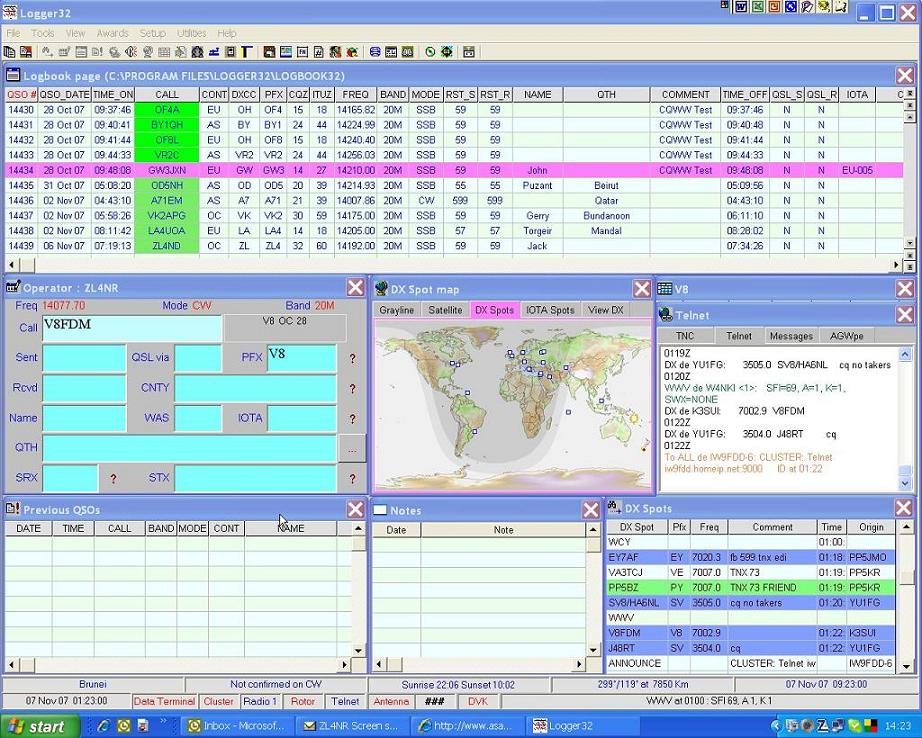Click the FN icon in toolbar
The width and height of the screenshot is (922, 738).
[302, 52]
